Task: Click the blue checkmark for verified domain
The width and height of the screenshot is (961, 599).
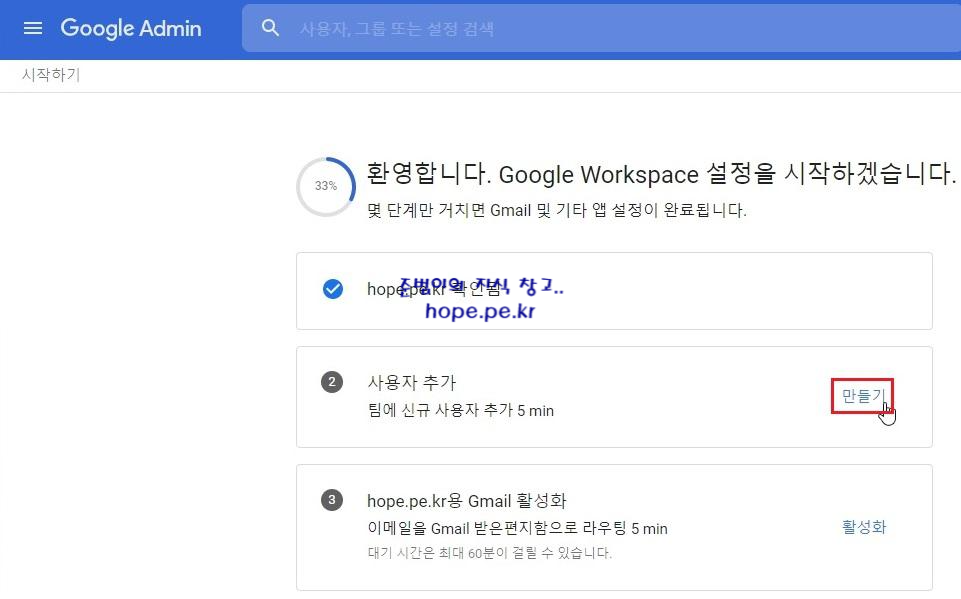Action: point(333,289)
